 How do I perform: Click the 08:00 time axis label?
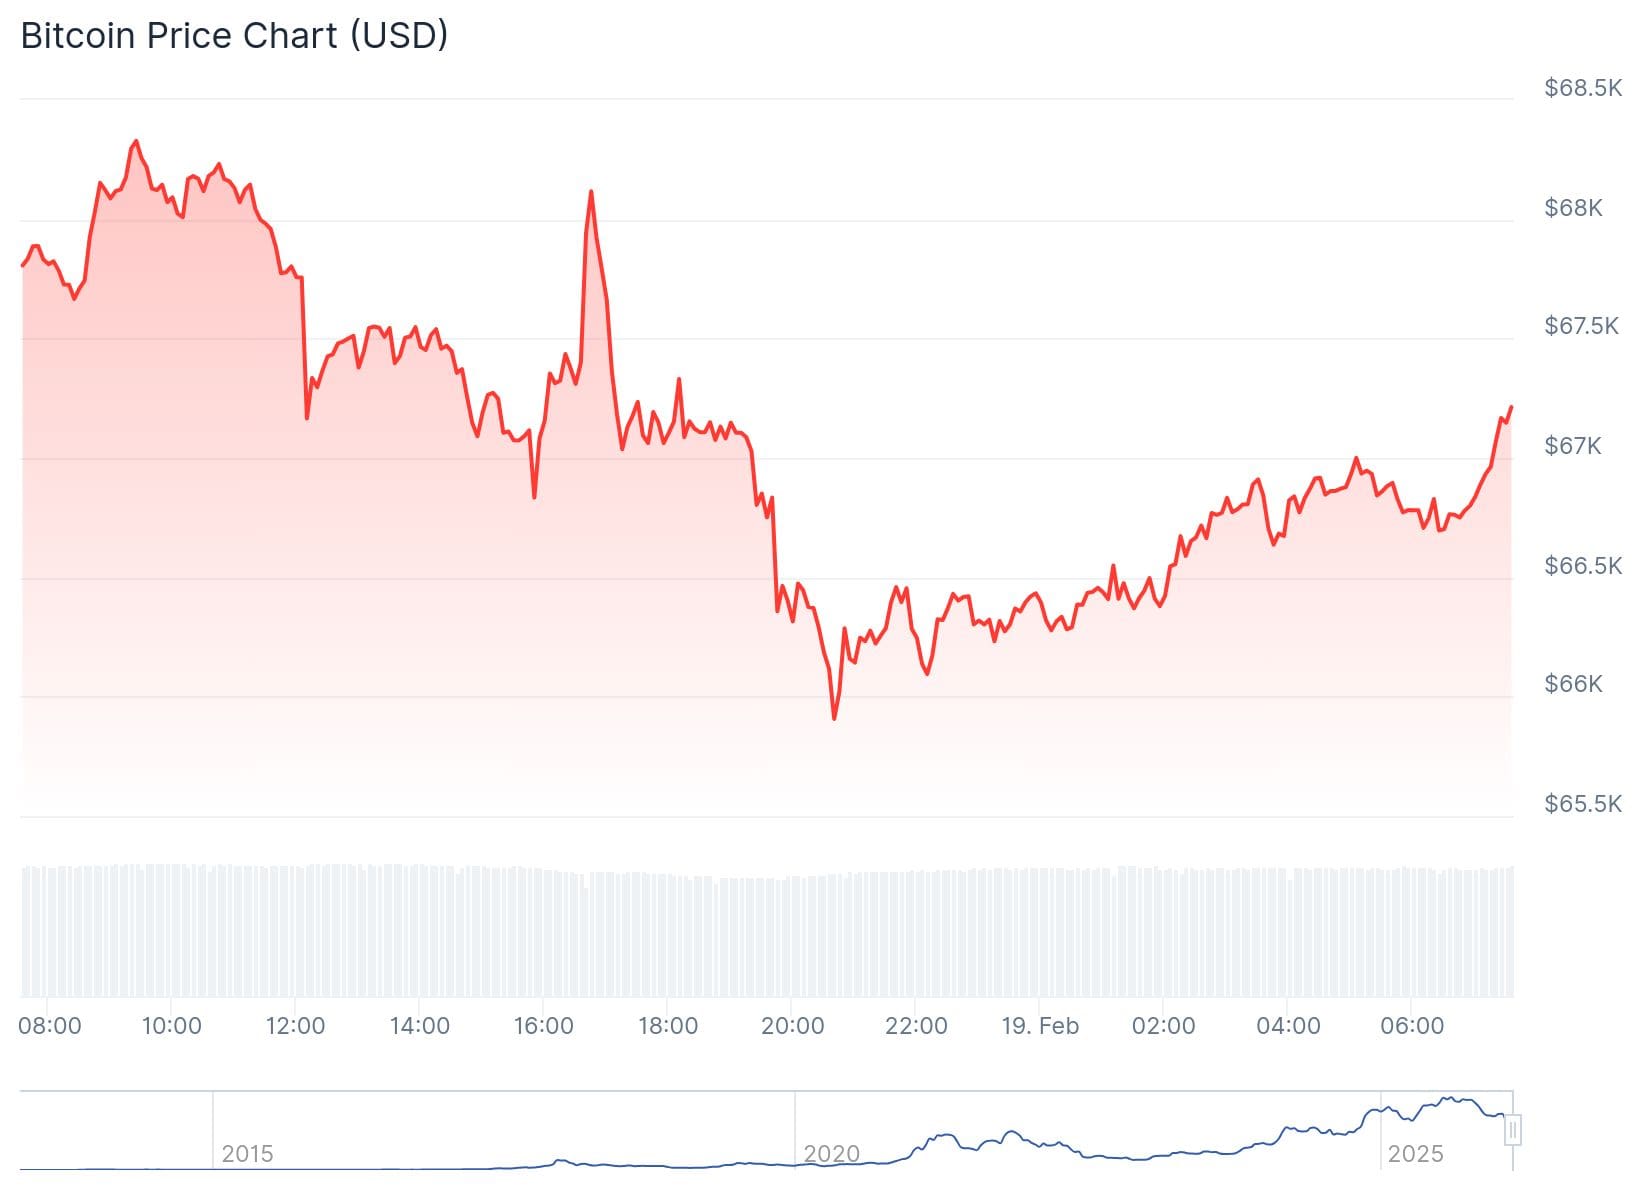(50, 1026)
